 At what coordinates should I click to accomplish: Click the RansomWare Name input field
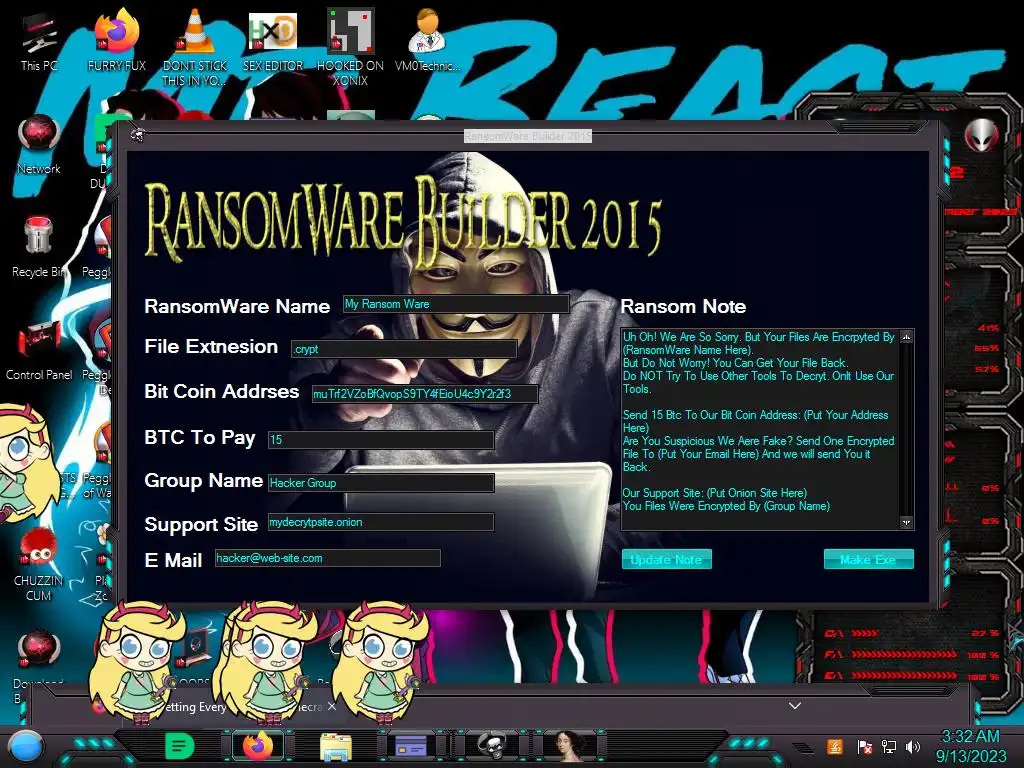click(x=456, y=304)
